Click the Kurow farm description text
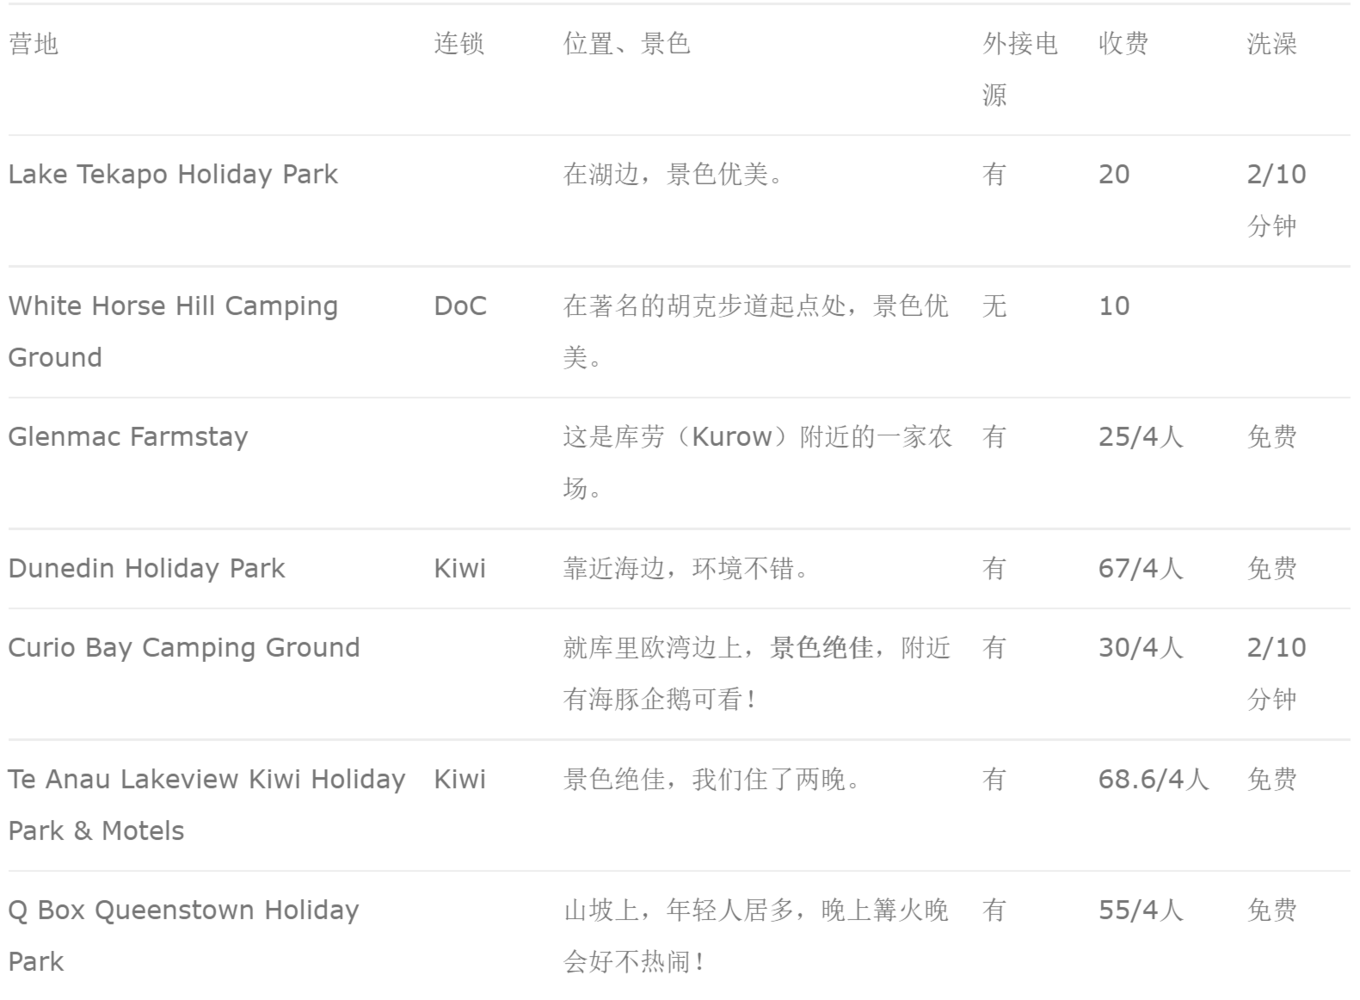This screenshot has height=1000, width=1360. (x=757, y=463)
